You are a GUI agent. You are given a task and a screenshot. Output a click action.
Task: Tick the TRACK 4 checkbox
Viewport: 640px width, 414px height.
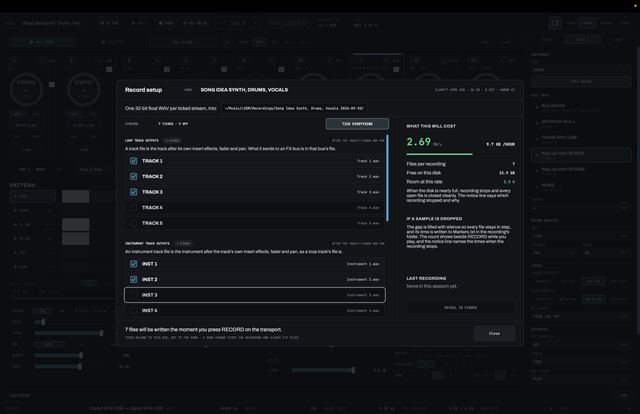tap(133, 207)
